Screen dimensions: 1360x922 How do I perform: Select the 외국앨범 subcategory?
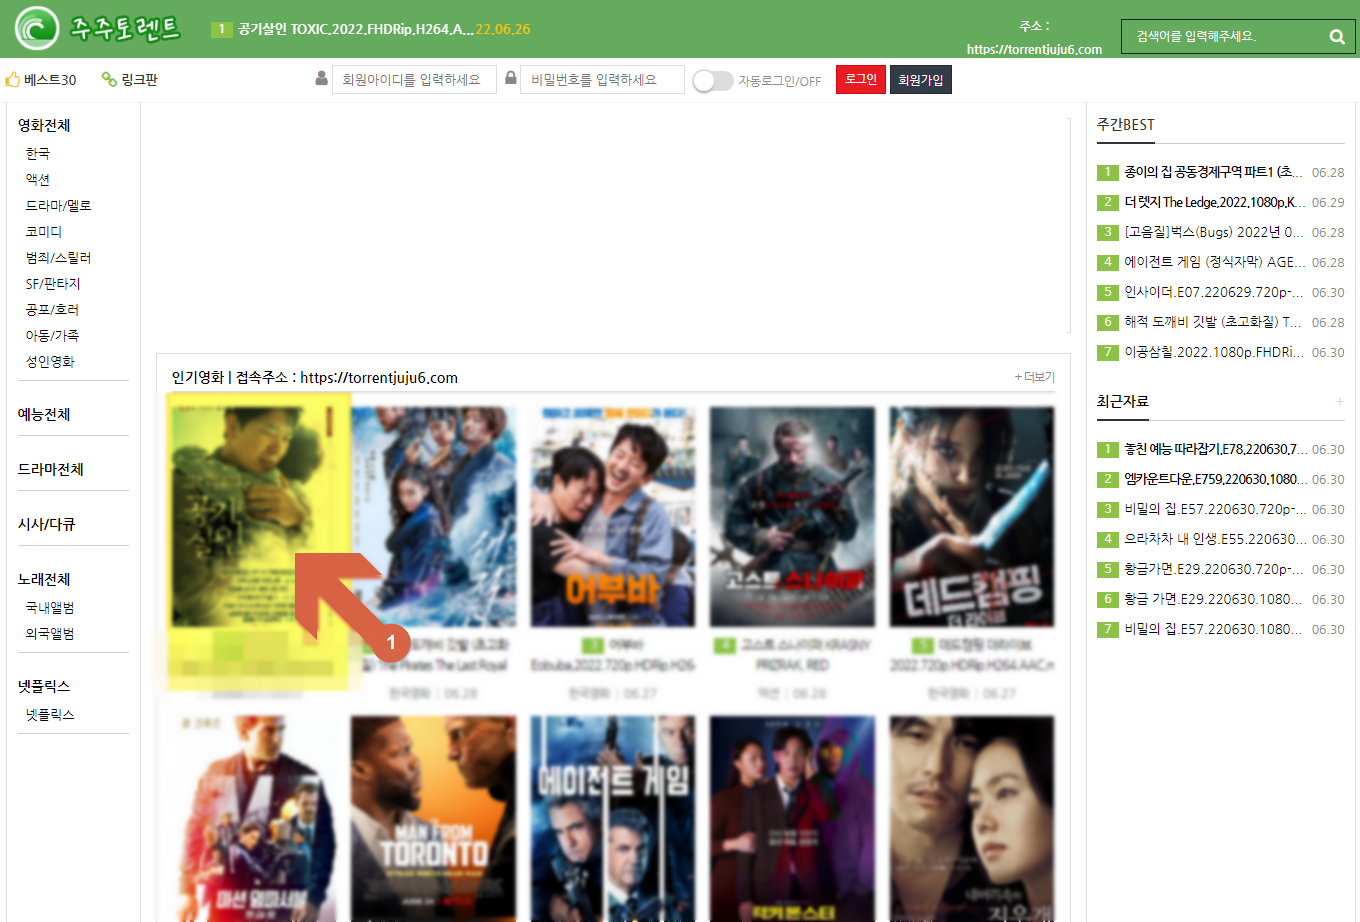coord(50,633)
